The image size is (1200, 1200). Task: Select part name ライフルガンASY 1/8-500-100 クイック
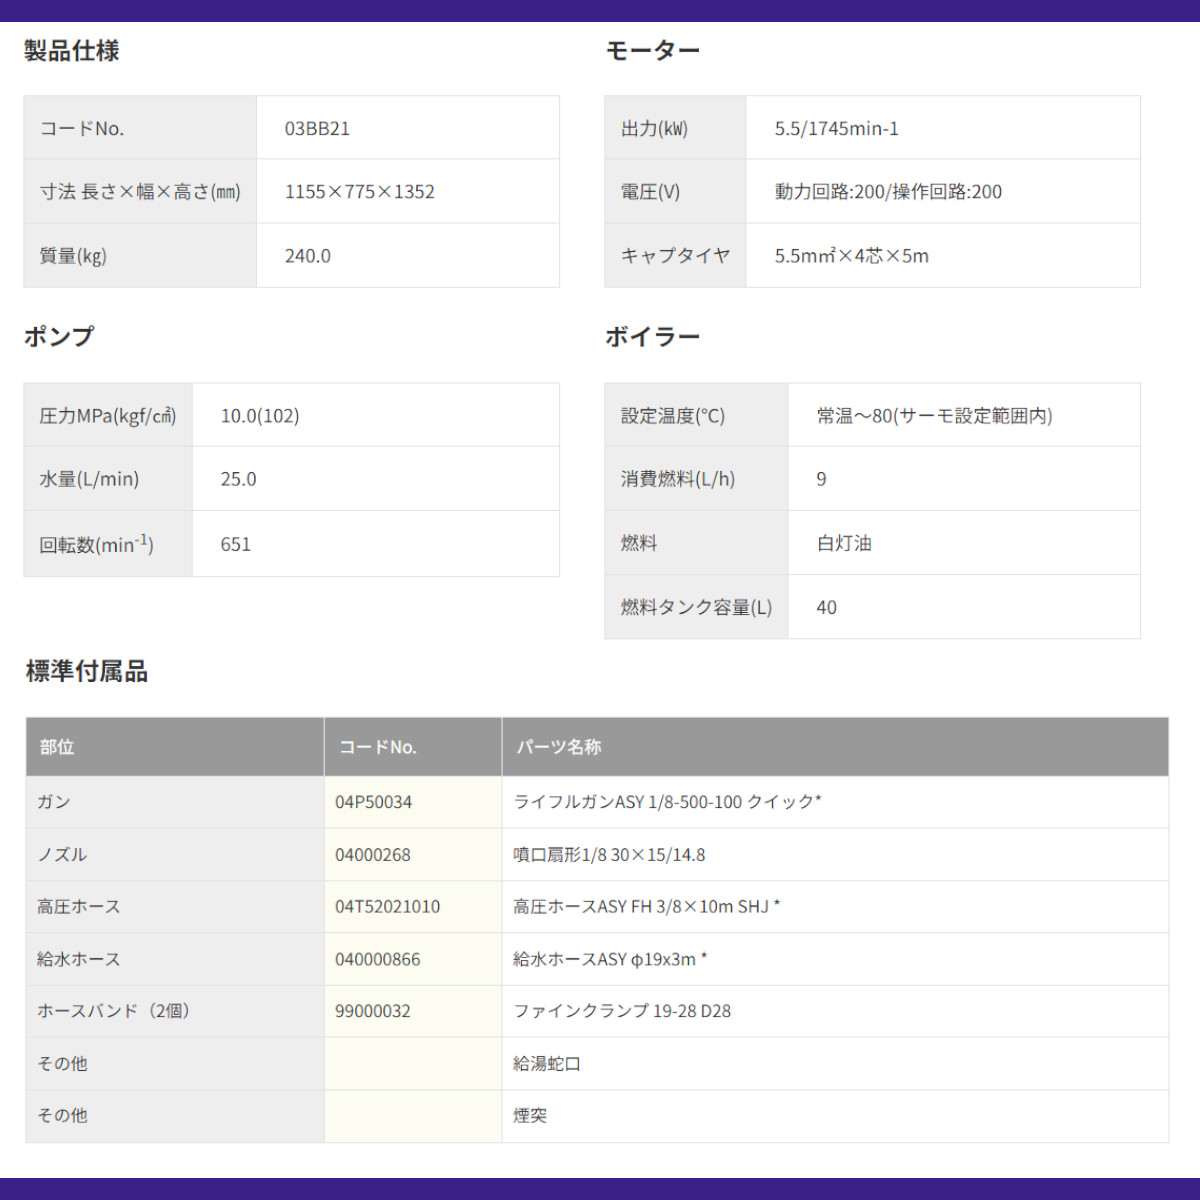tap(664, 802)
